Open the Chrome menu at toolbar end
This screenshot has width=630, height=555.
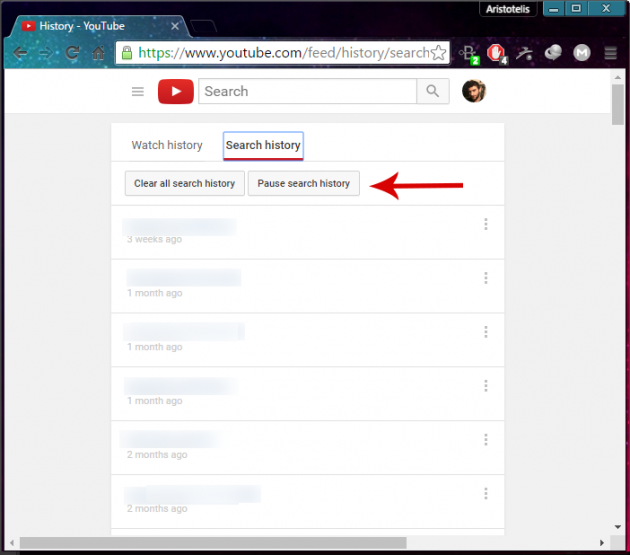610,53
